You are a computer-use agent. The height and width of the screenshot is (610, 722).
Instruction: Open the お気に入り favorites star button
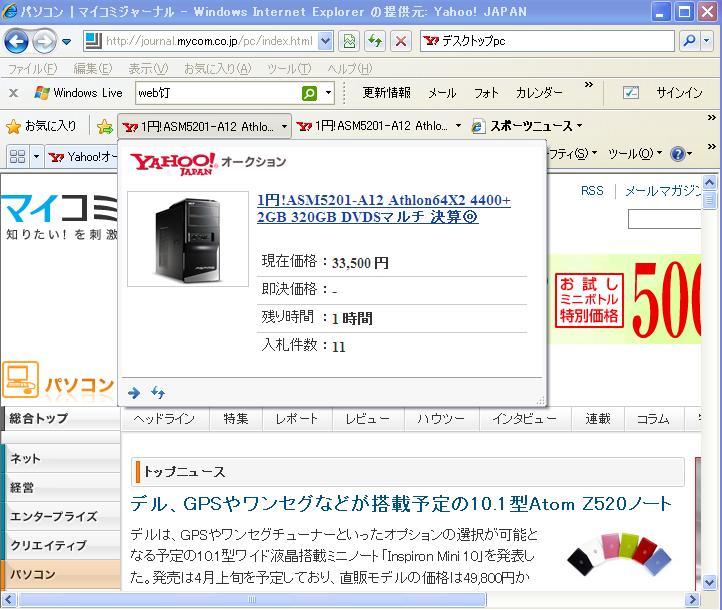[41, 126]
